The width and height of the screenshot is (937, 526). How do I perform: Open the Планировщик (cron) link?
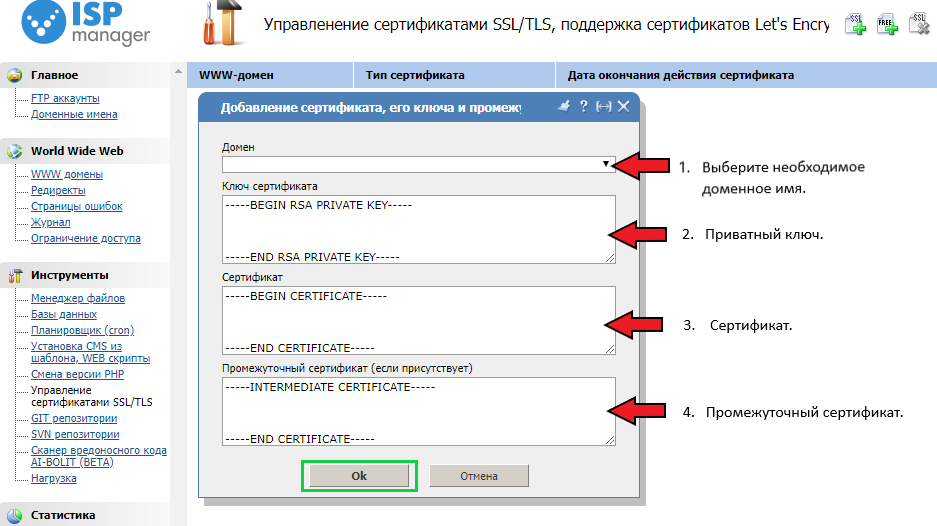[x=82, y=331]
